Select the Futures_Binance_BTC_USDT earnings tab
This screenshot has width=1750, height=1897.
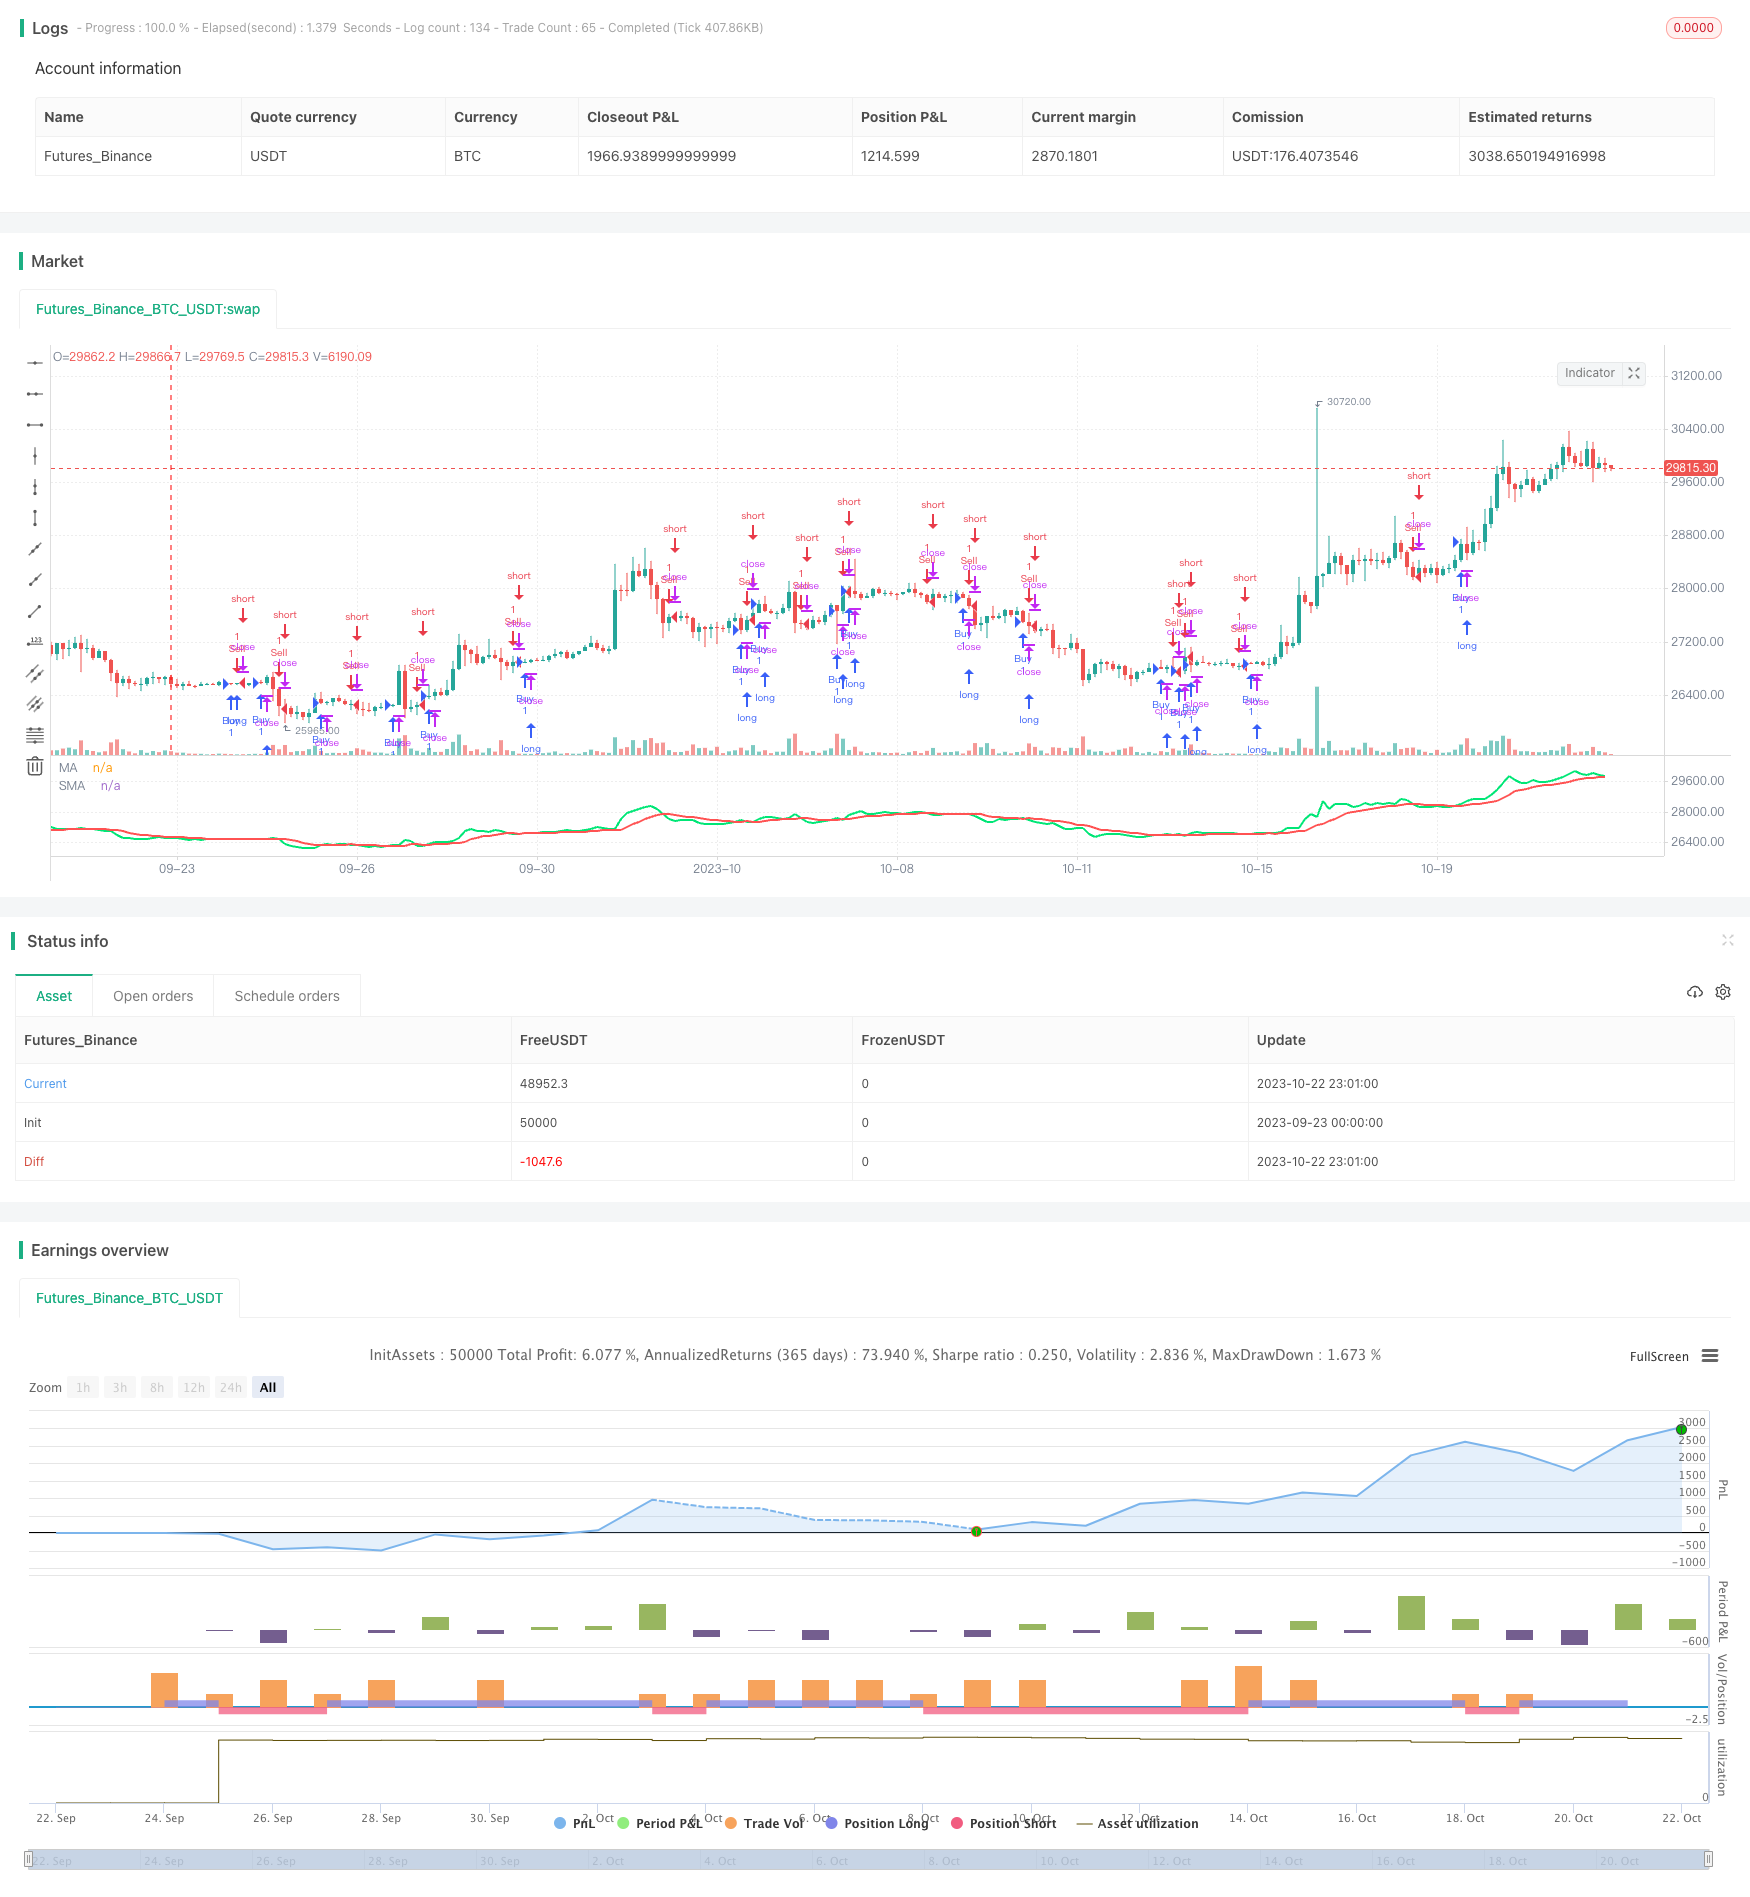click(x=129, y=1298)
